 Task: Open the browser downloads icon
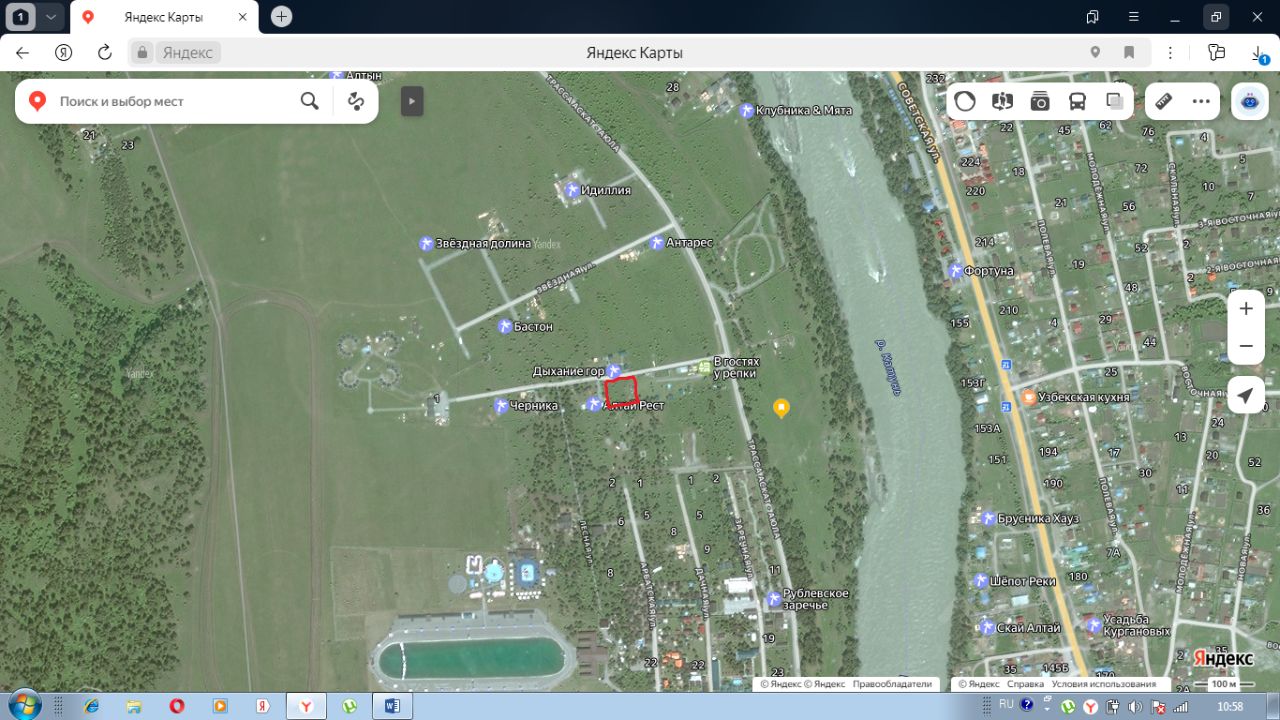click(x=1259, y=53)
